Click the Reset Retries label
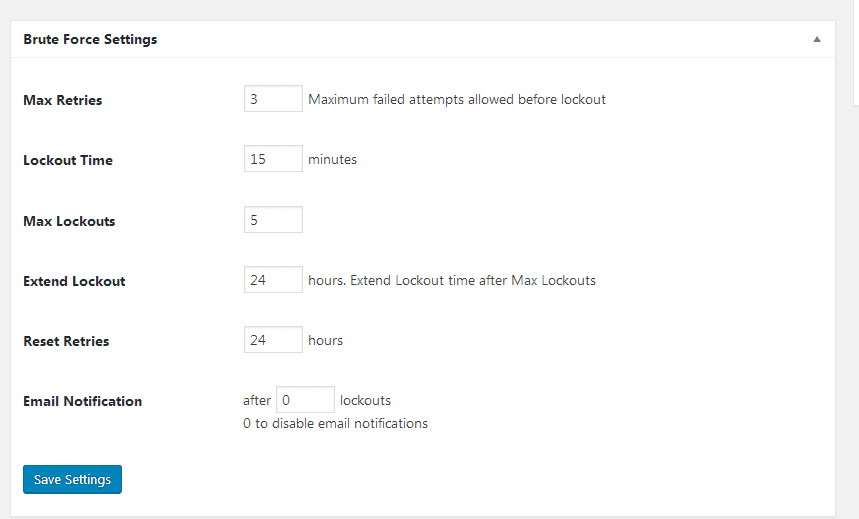 click(66, 341)
